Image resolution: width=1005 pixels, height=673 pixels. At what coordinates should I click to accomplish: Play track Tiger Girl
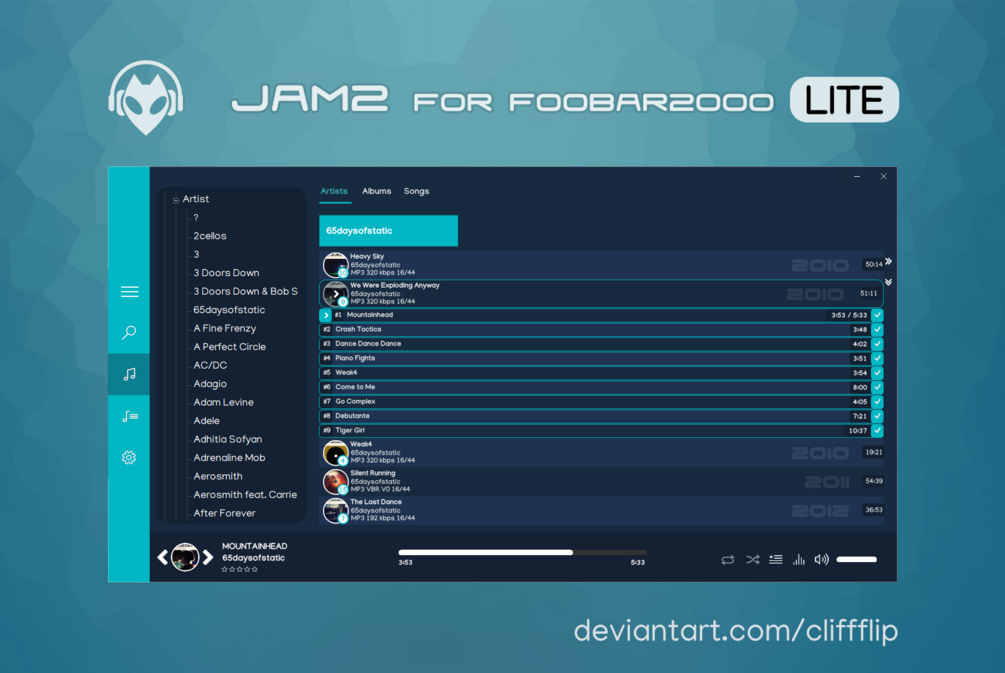(x=595, y=431)
